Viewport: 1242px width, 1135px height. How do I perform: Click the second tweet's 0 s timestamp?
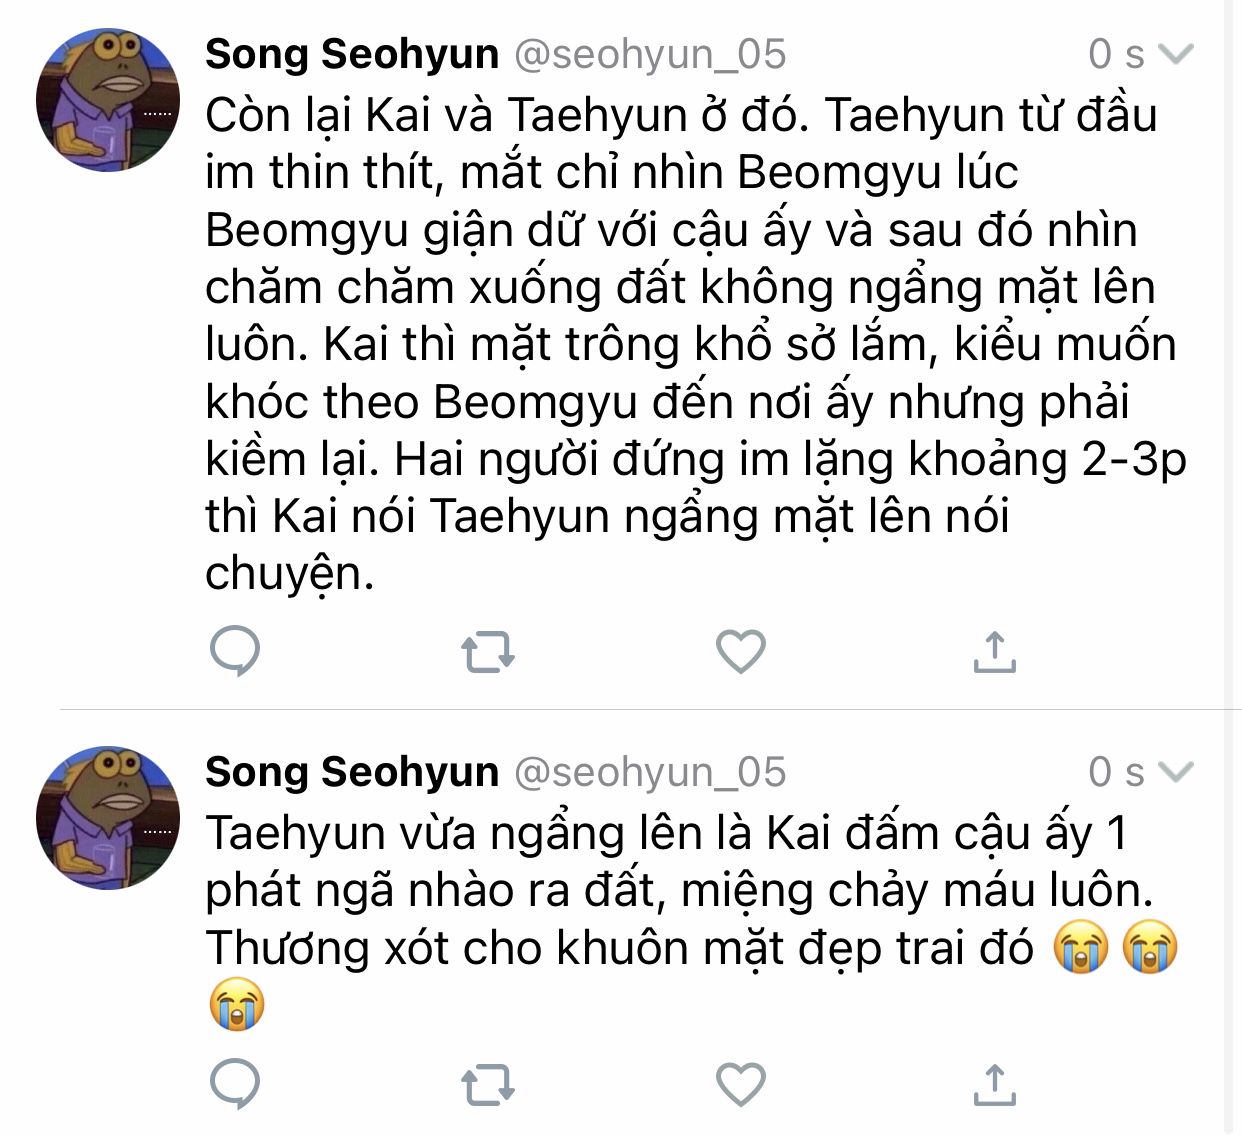pos(1115,772)
